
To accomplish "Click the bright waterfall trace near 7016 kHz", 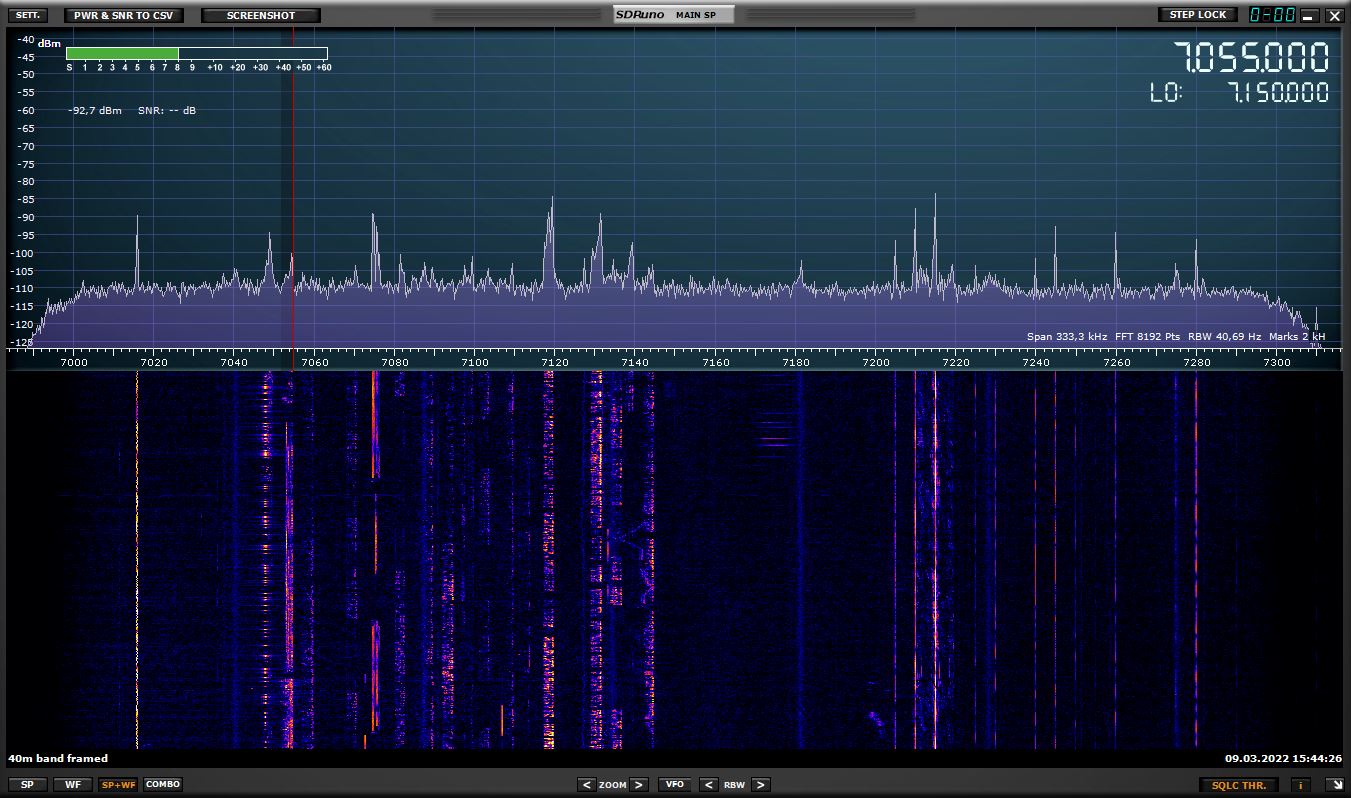I will click(x=137, y=560).
